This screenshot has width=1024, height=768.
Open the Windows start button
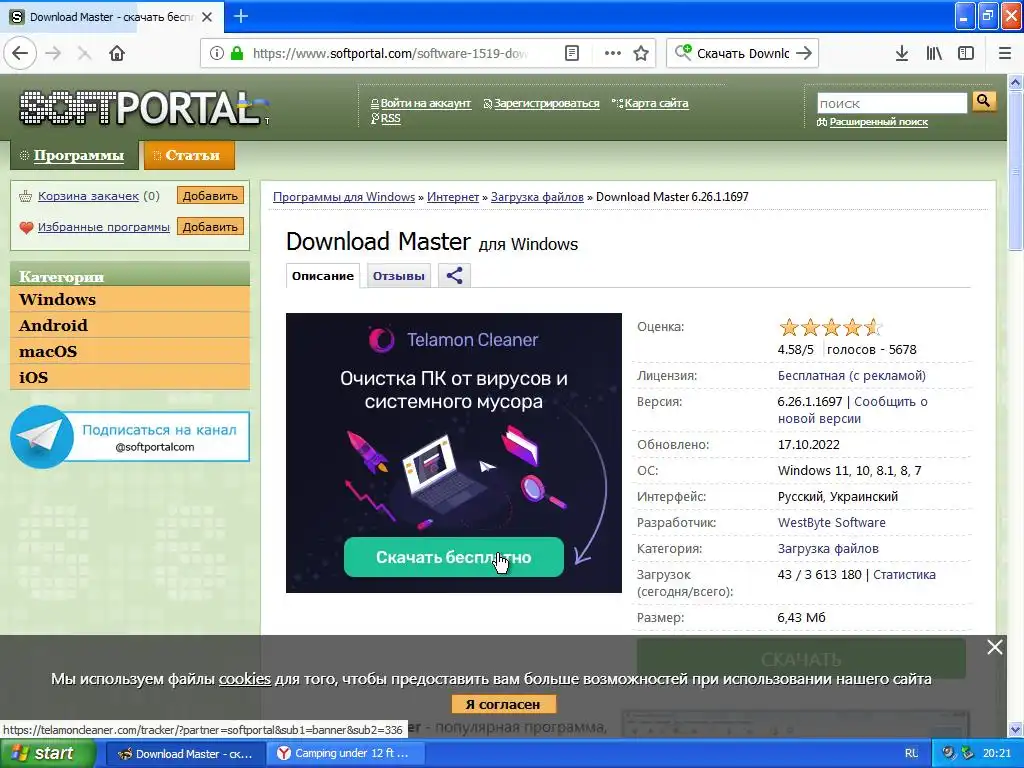coord(47,754)
